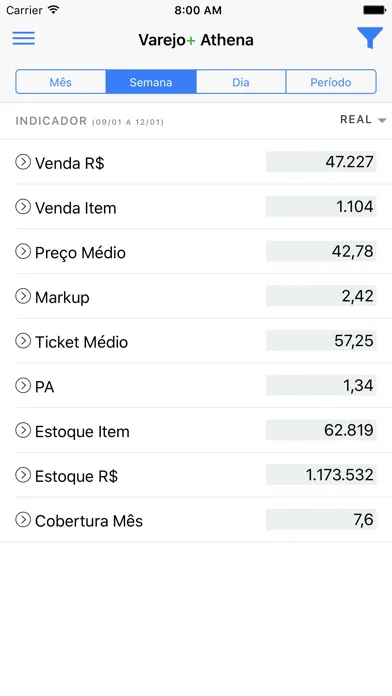This screenshot has height=696, width=392.
Task: Expand the Cobertura Mês indicator
Action: coord(23,520)
